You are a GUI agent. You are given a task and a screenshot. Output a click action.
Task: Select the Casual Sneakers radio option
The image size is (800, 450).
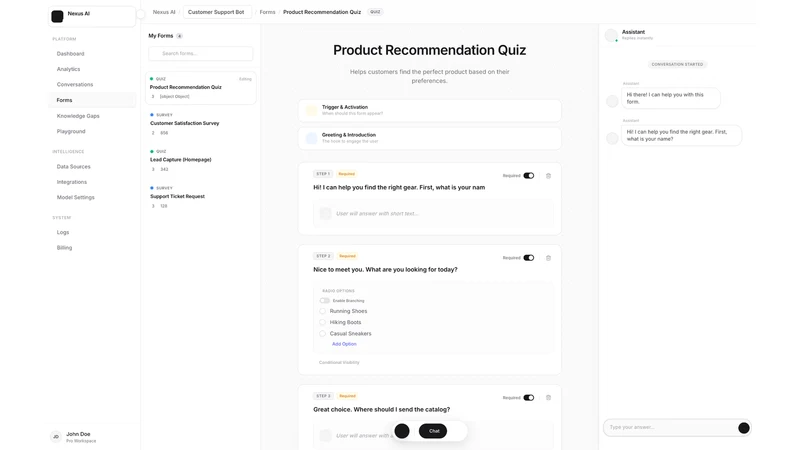pos(322,334)
